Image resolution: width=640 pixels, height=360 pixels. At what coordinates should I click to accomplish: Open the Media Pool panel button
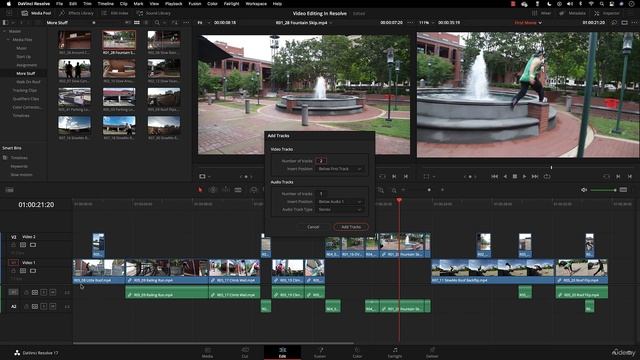click(x=36, y=13)
